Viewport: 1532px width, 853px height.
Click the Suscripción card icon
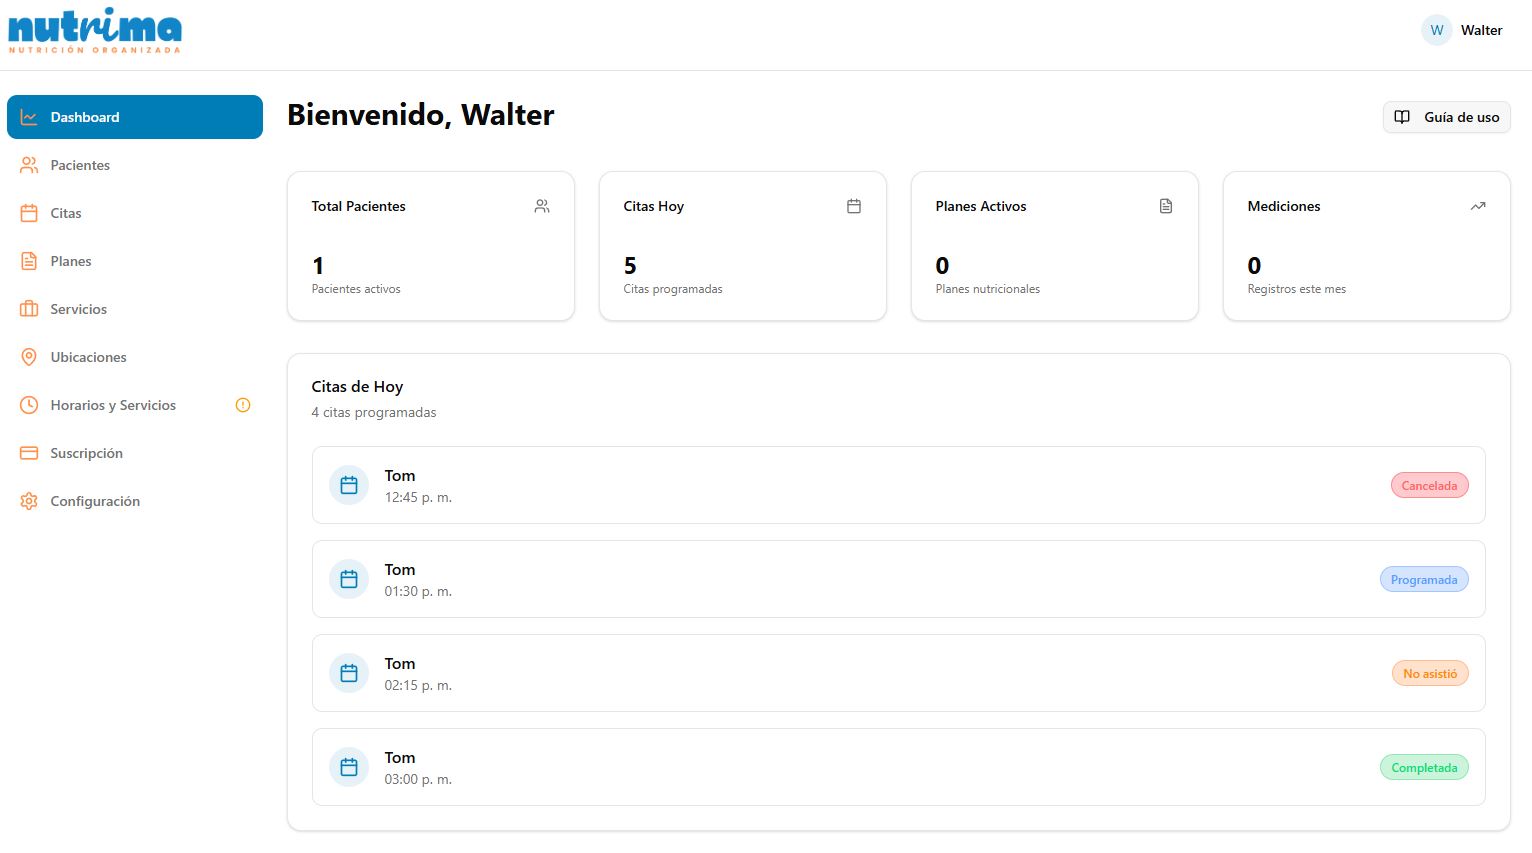point(28,453)
